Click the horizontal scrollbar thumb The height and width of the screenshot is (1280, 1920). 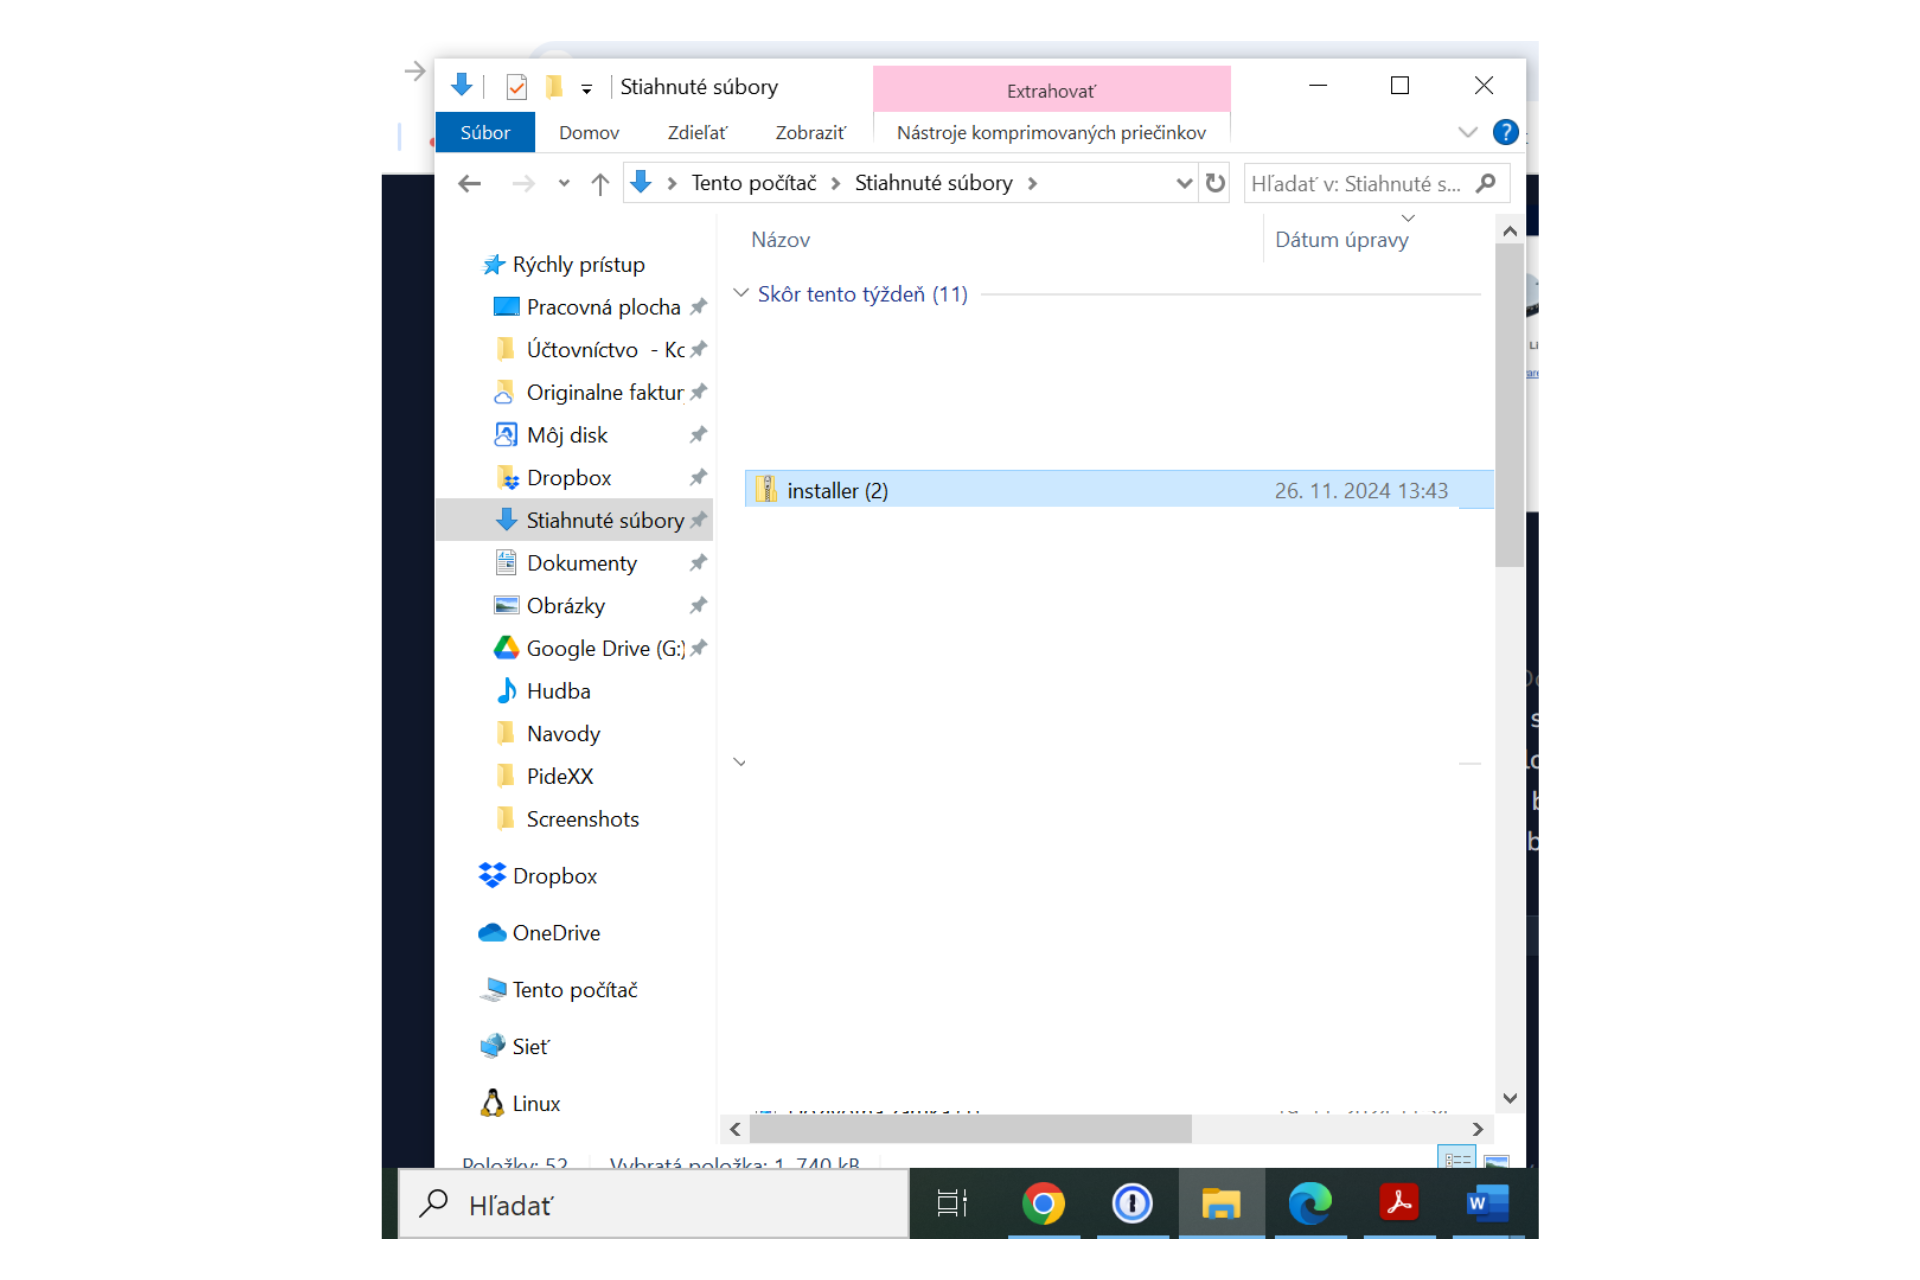pos(970,1129)
